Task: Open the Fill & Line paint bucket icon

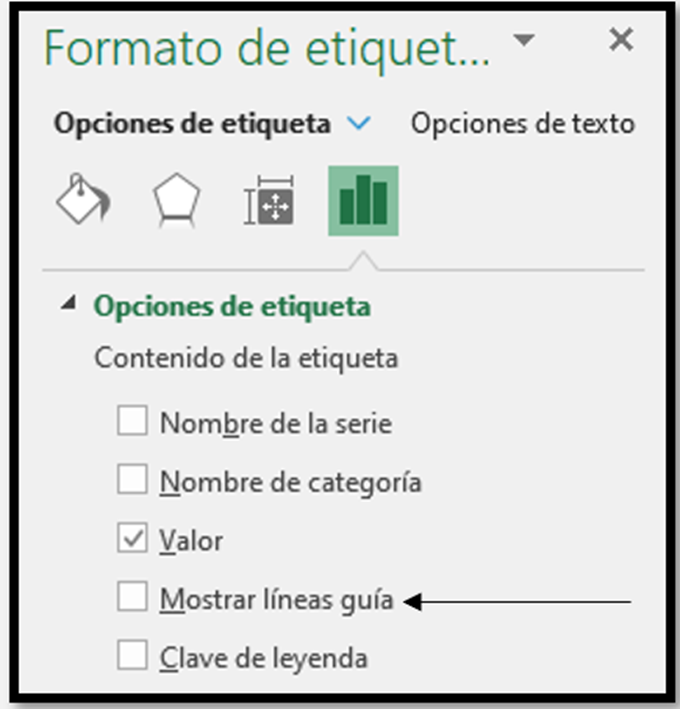Action: click(x=84, y=199)
